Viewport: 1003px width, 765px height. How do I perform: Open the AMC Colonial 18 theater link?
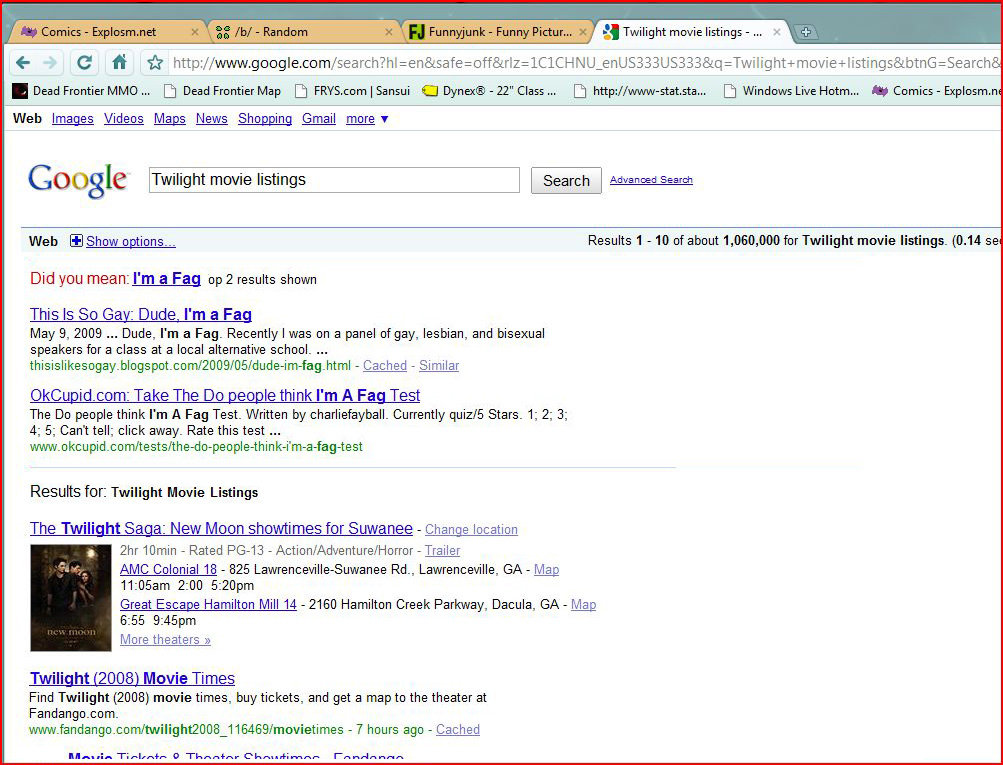point(168,569)
